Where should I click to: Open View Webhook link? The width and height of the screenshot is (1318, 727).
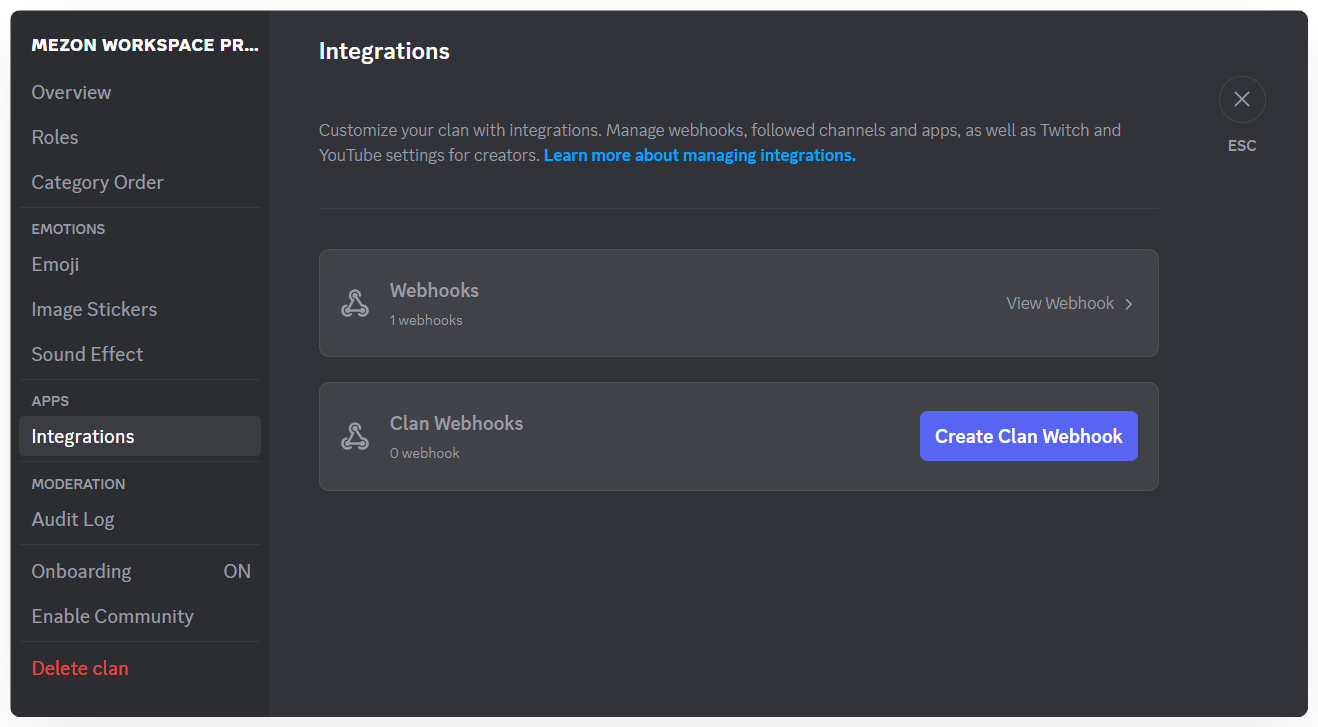click(1059, 304)
